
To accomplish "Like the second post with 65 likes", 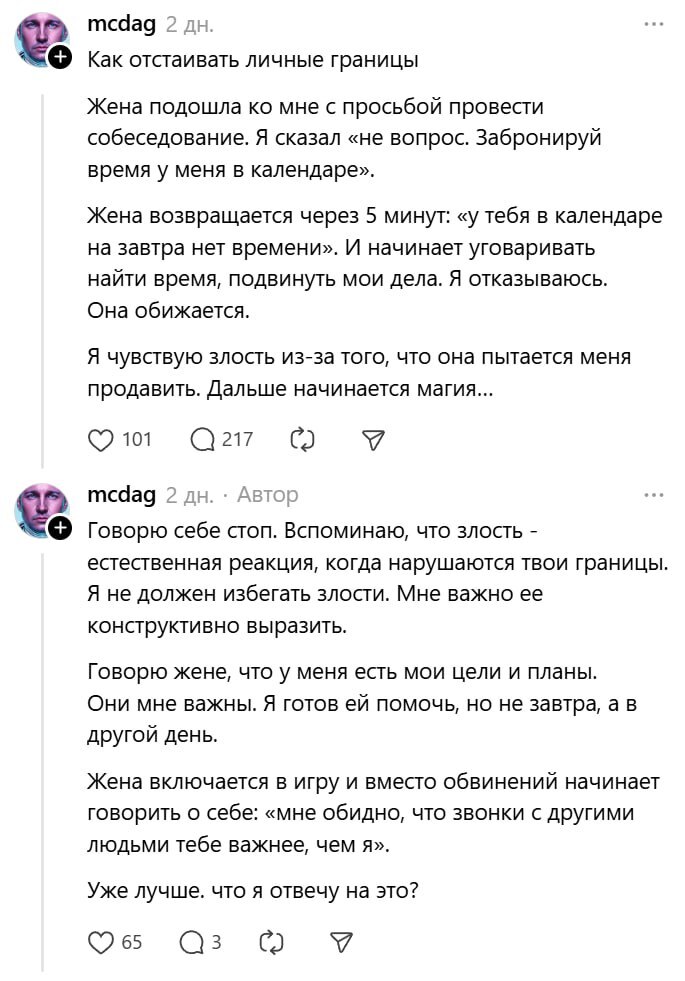I will click(x=101, y=941).
